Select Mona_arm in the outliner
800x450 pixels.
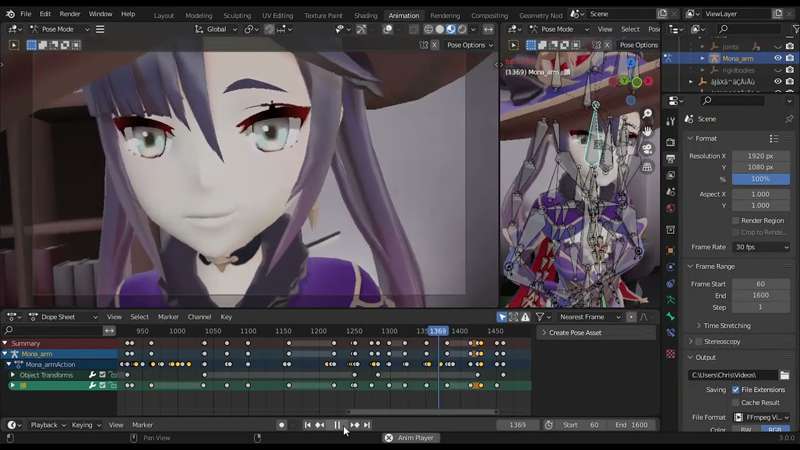click(737, 58)
